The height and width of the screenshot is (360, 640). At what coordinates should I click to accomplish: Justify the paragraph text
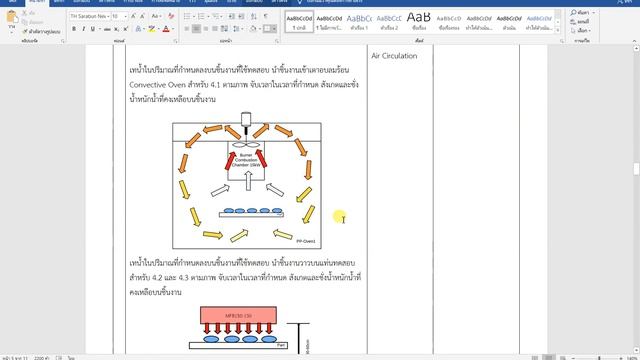point(215,29)
